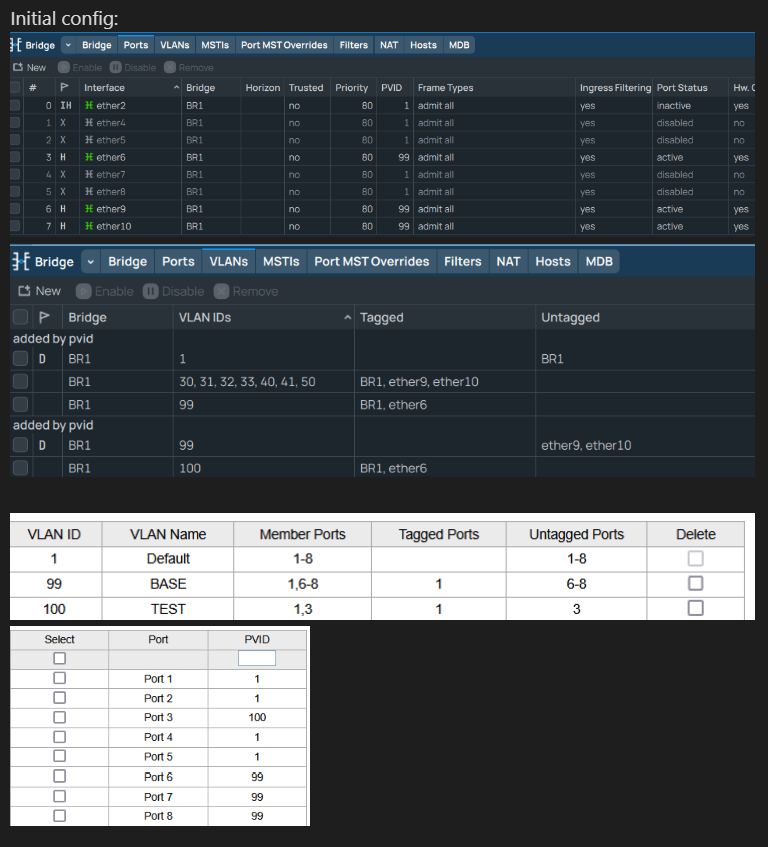Screen dimensions: 768x847
Task: Click the Enable icon in upper Ports toolbar
Action: (64, 68)
